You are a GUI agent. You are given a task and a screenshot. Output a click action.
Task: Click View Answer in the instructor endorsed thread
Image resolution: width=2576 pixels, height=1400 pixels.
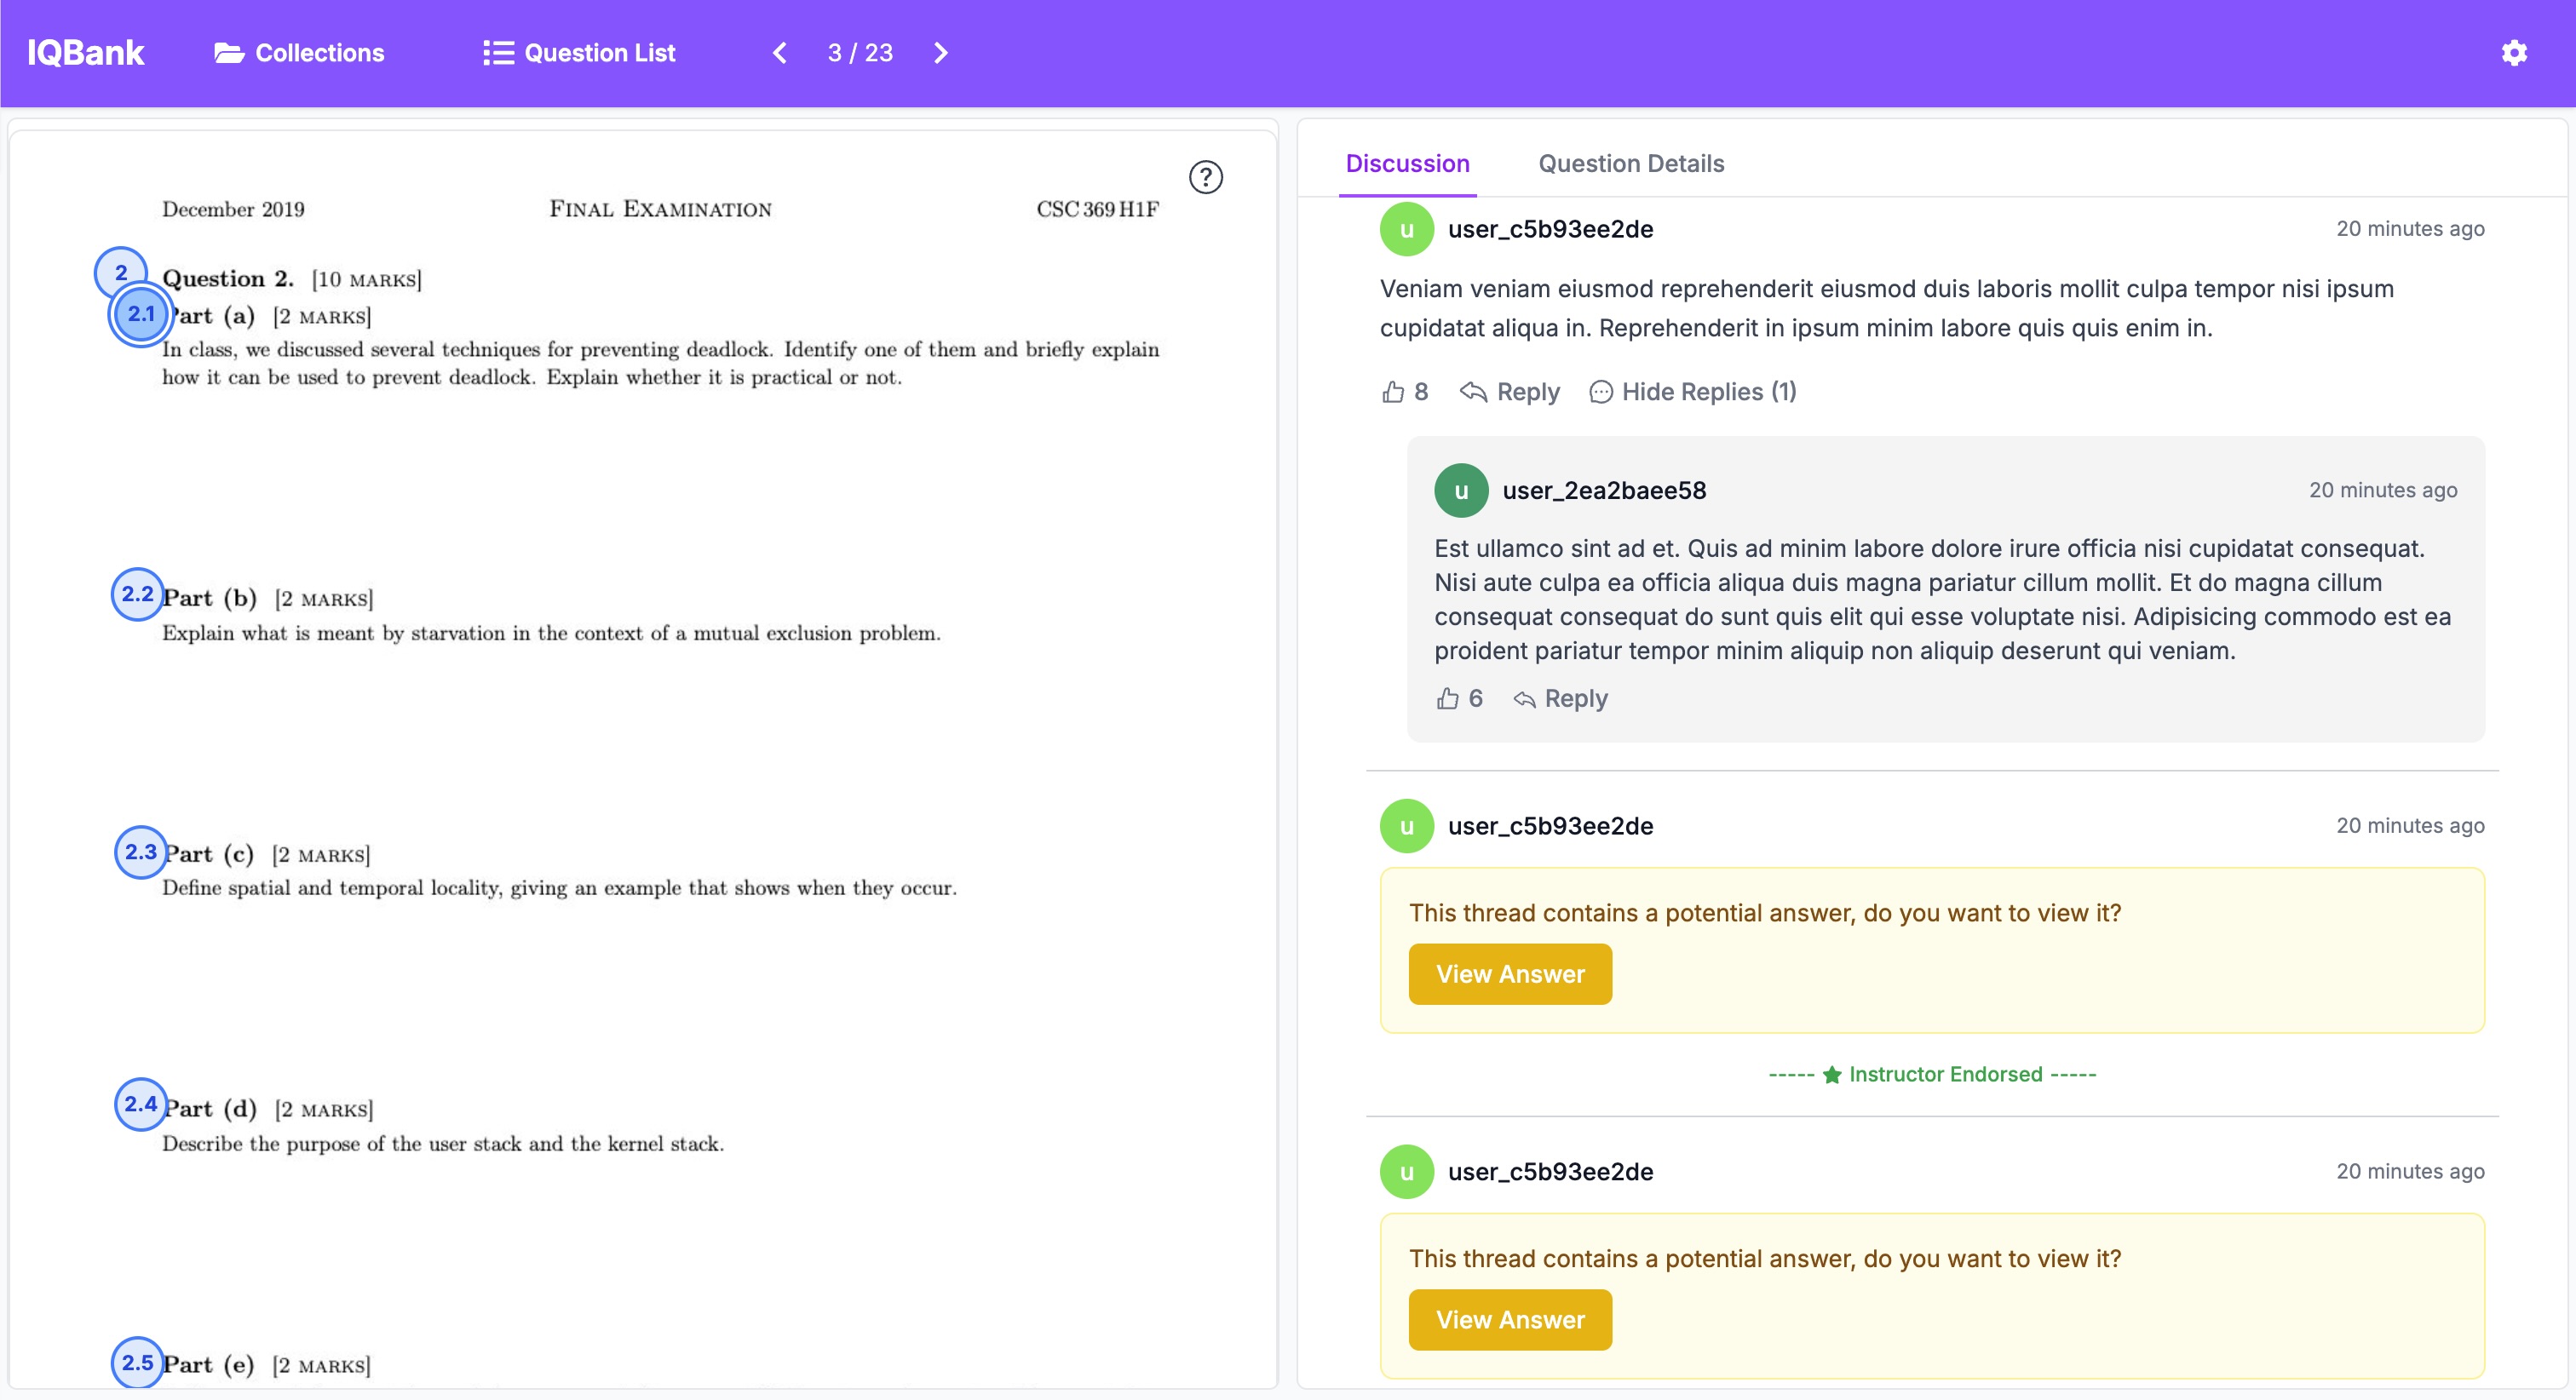point(1510,974)
